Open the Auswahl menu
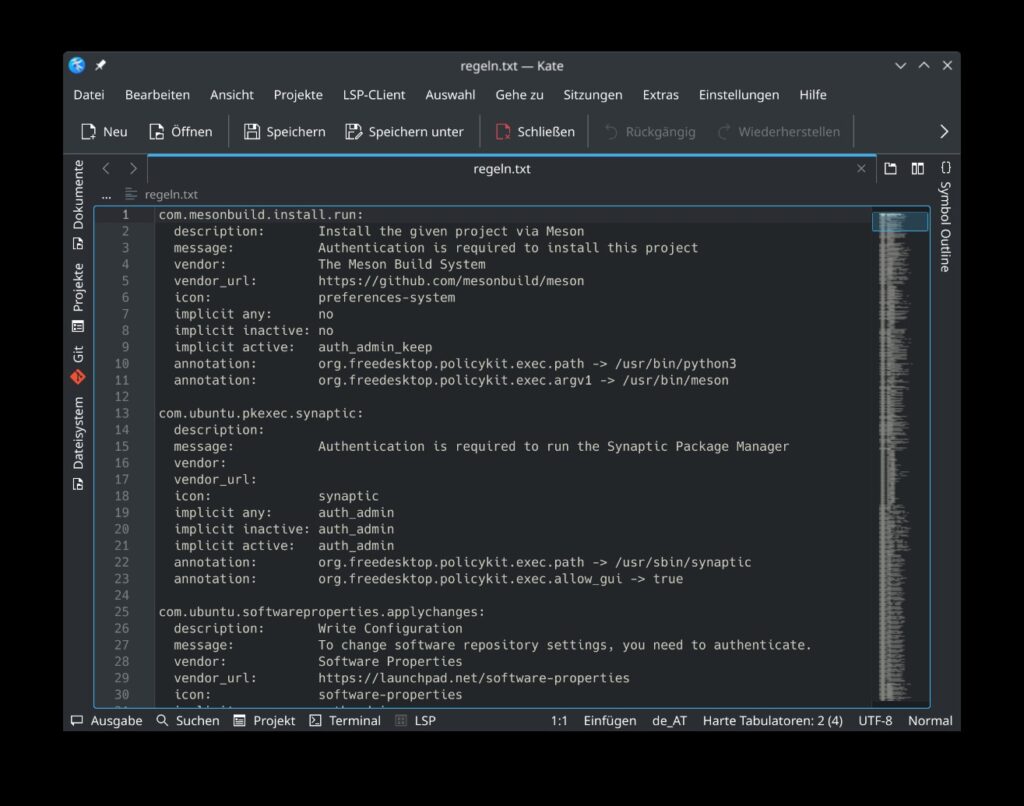 (450, 95)
